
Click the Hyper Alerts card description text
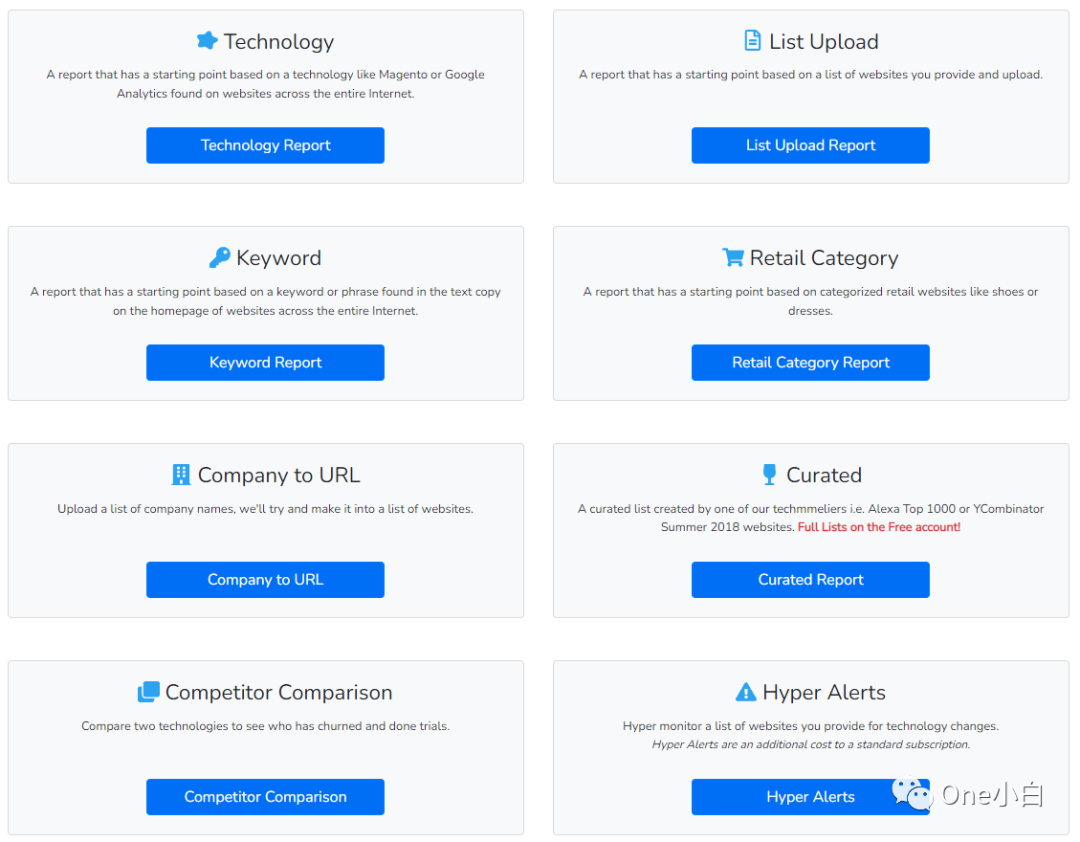[x=810, y=735]
